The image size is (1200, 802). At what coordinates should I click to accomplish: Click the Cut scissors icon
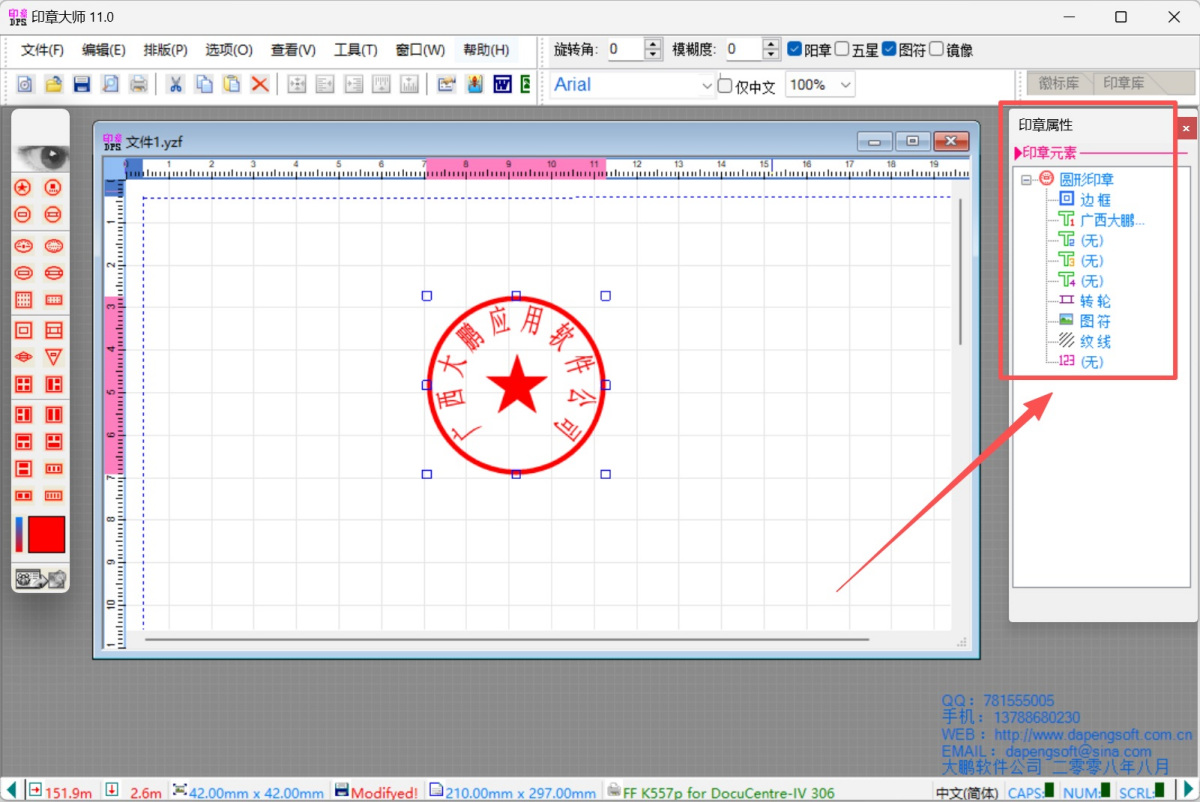pos(175,84)
